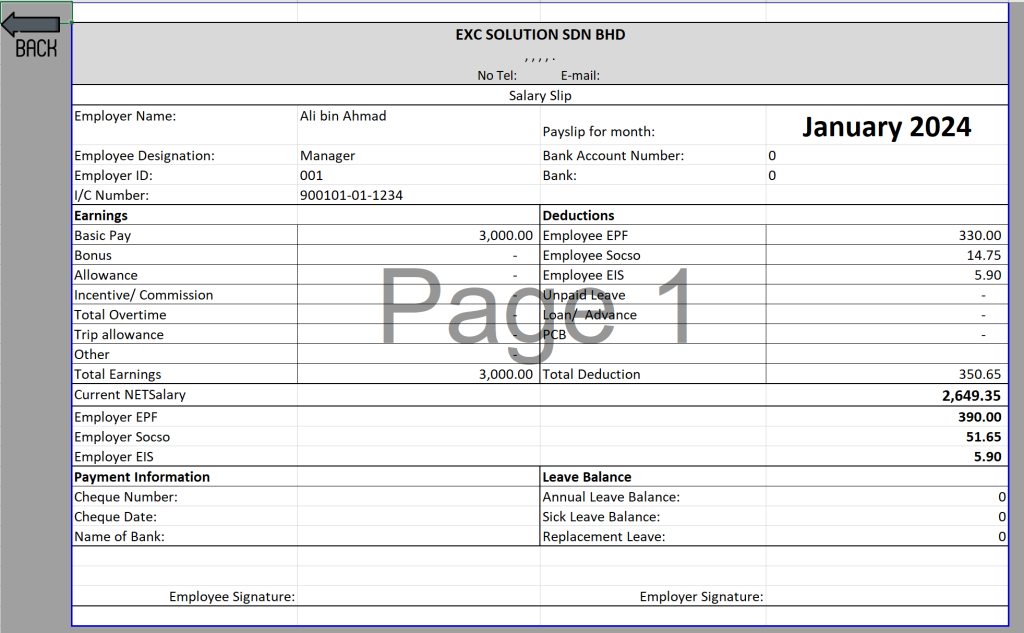Screen dimensions: 1024x633
Task: Click the employer name Ali bin Ahmad
Action: coord(343,116)
